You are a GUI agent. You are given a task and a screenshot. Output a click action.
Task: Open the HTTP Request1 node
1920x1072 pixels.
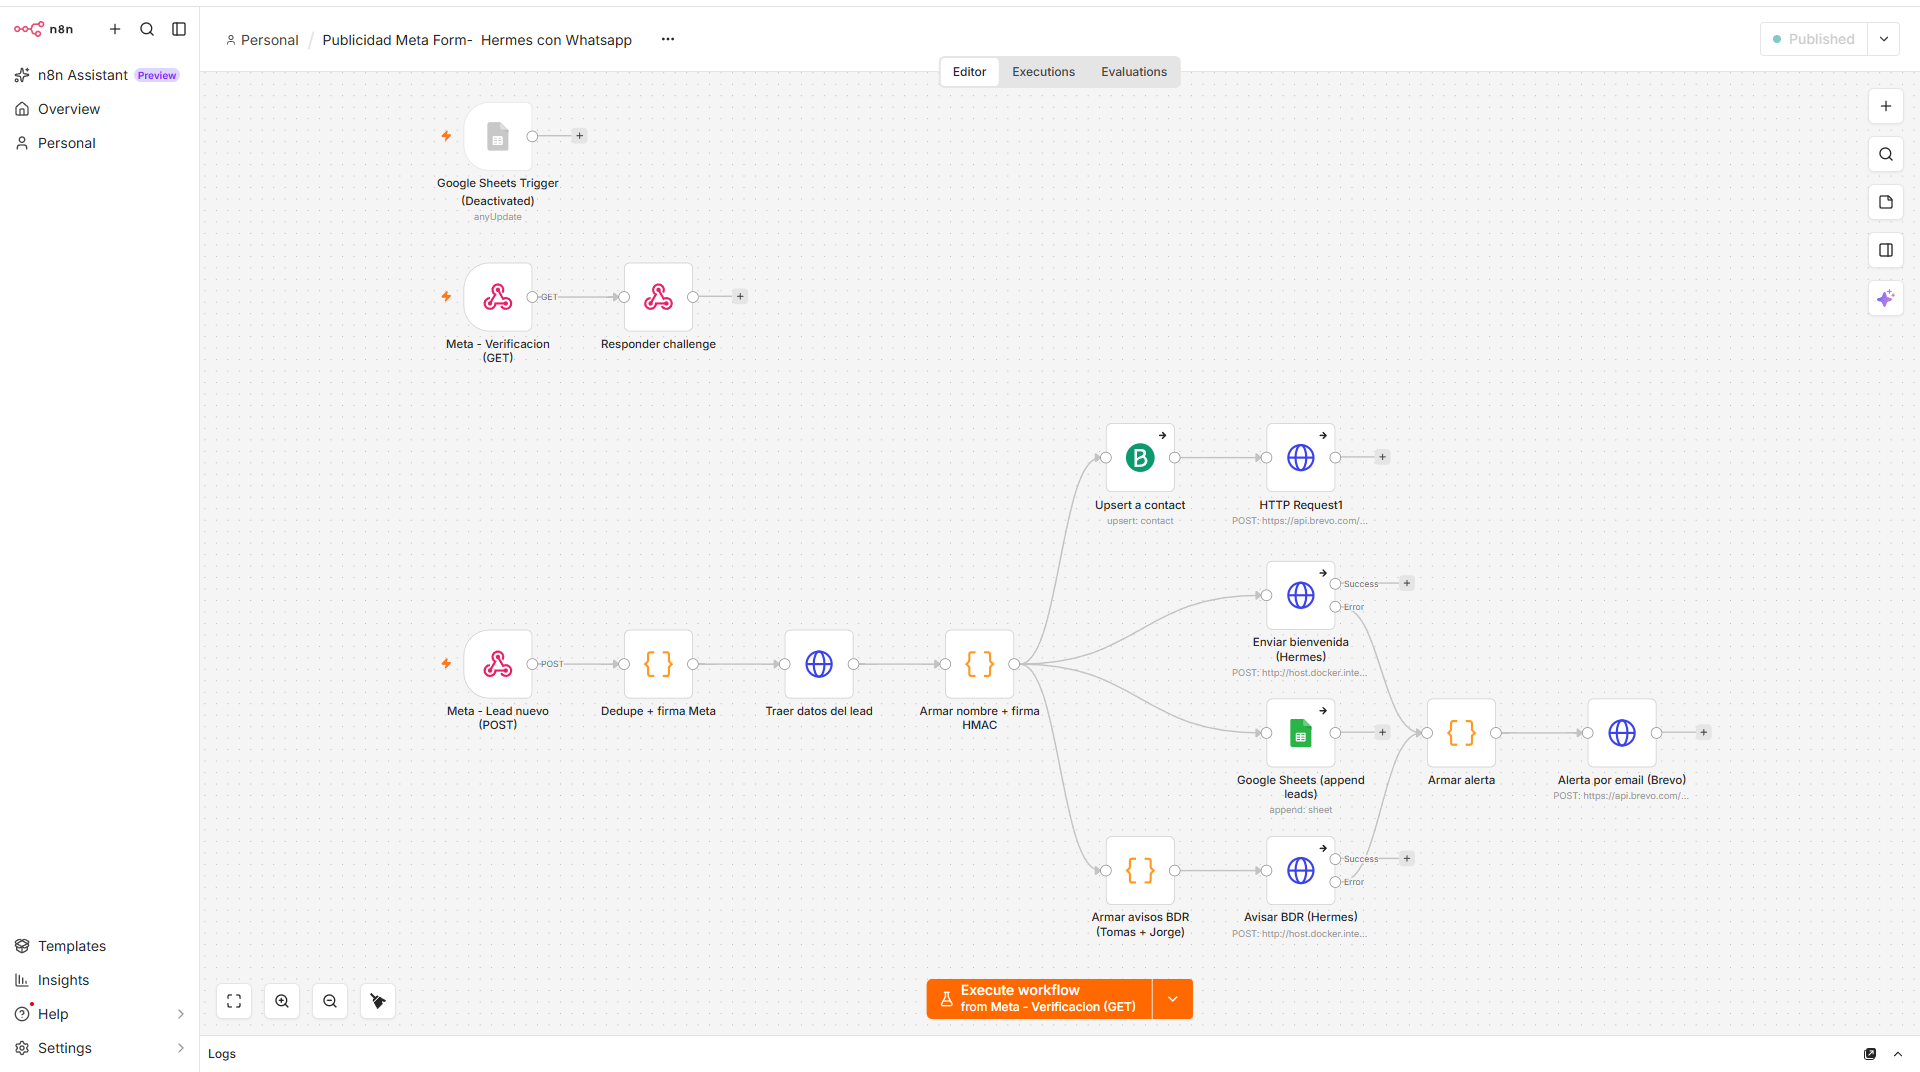pyautogui.click(x=1301, y=458)
